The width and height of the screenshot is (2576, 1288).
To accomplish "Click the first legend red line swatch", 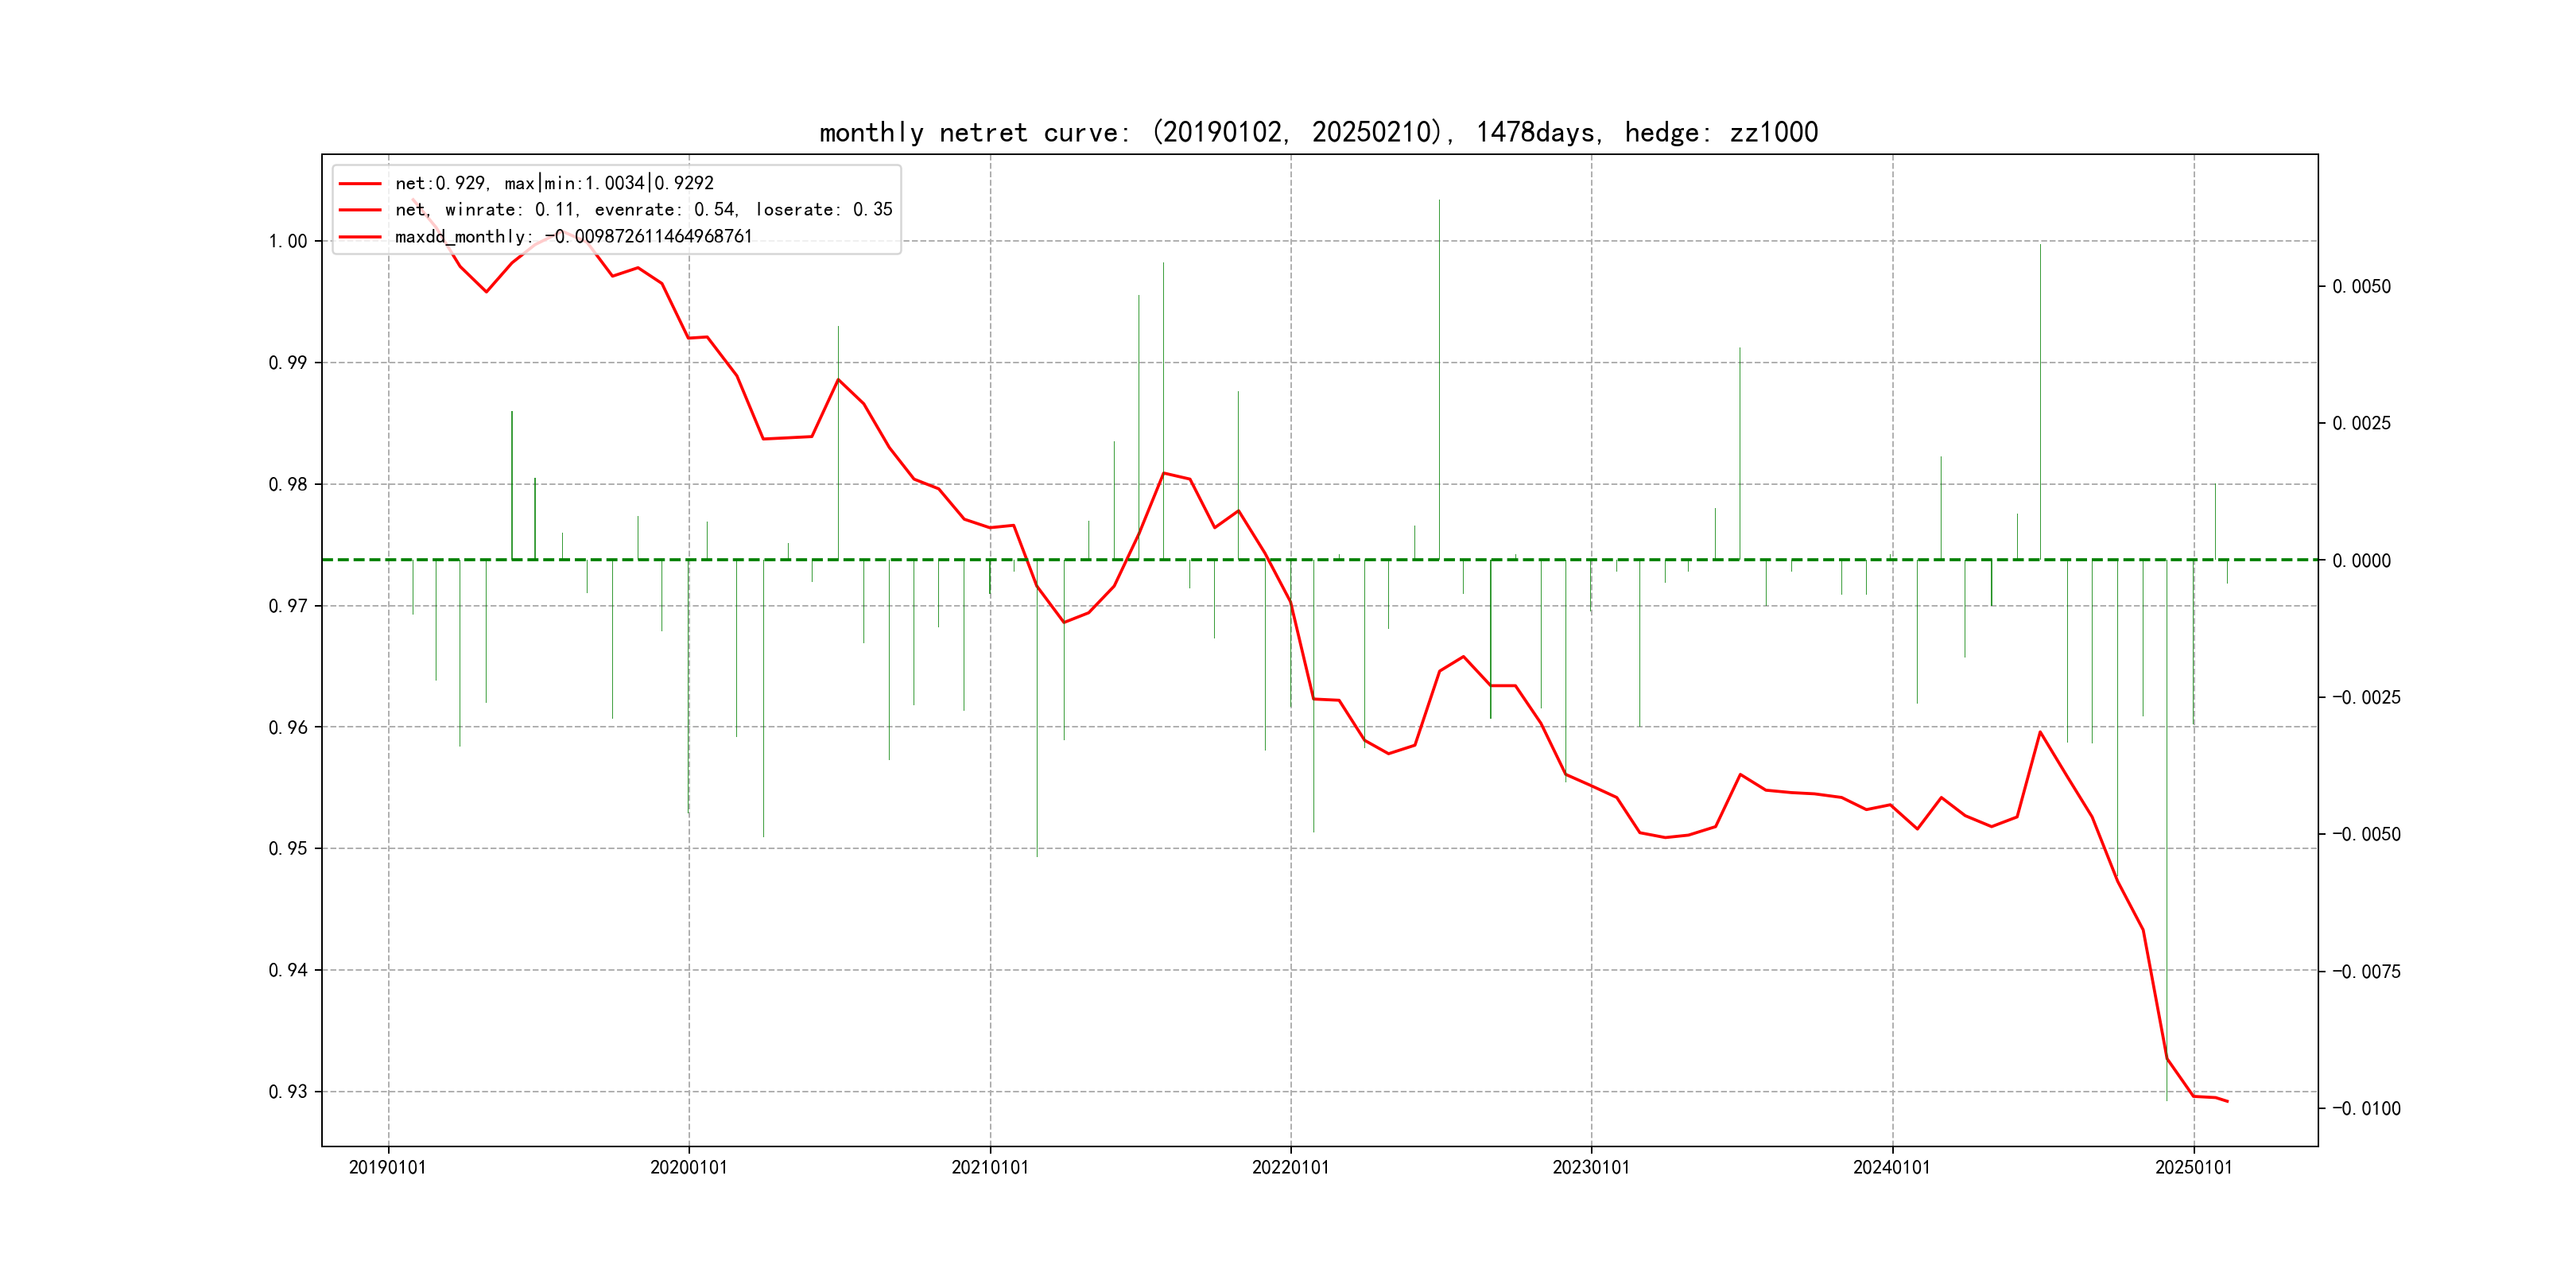I will pos(360,184).
